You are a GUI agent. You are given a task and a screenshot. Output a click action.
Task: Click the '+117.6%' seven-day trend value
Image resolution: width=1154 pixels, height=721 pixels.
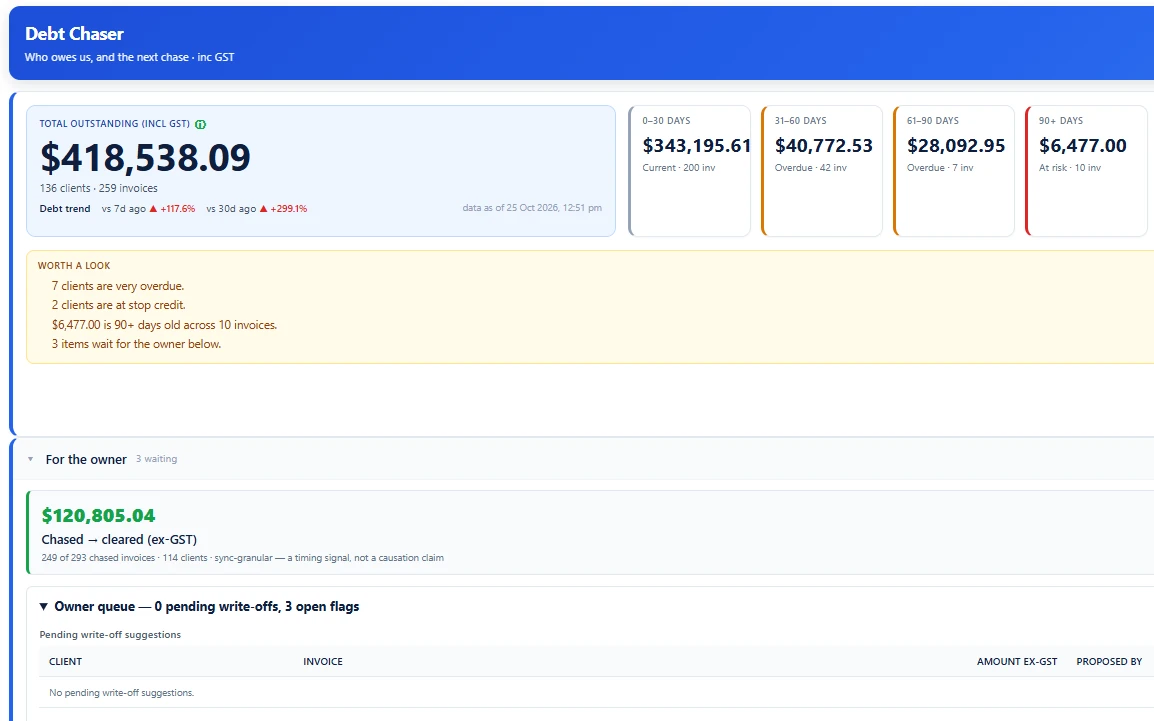(177, 209)
